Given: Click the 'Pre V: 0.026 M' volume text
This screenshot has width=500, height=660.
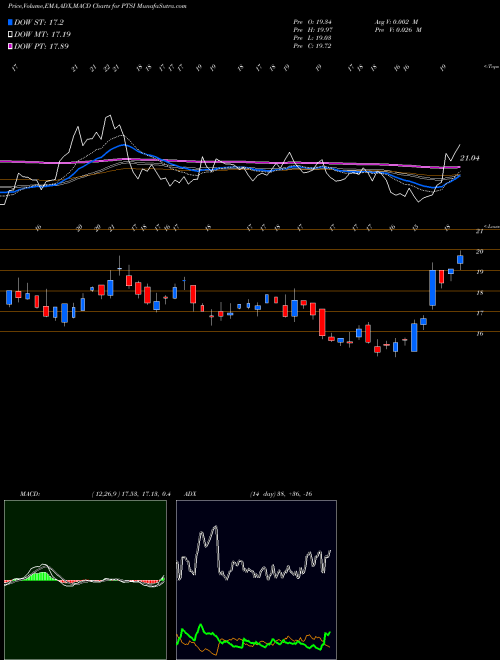Looking at the screenshot, I should point(397,29).
